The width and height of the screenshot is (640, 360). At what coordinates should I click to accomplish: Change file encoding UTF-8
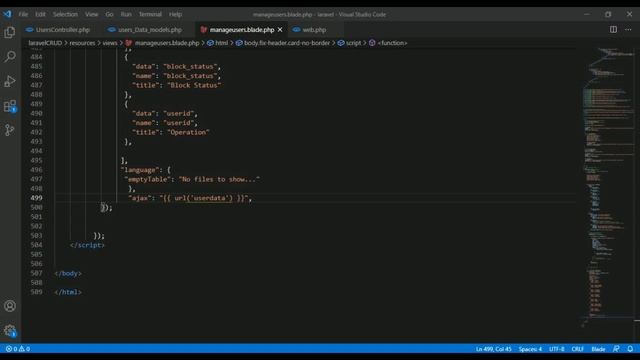(557, 349)
